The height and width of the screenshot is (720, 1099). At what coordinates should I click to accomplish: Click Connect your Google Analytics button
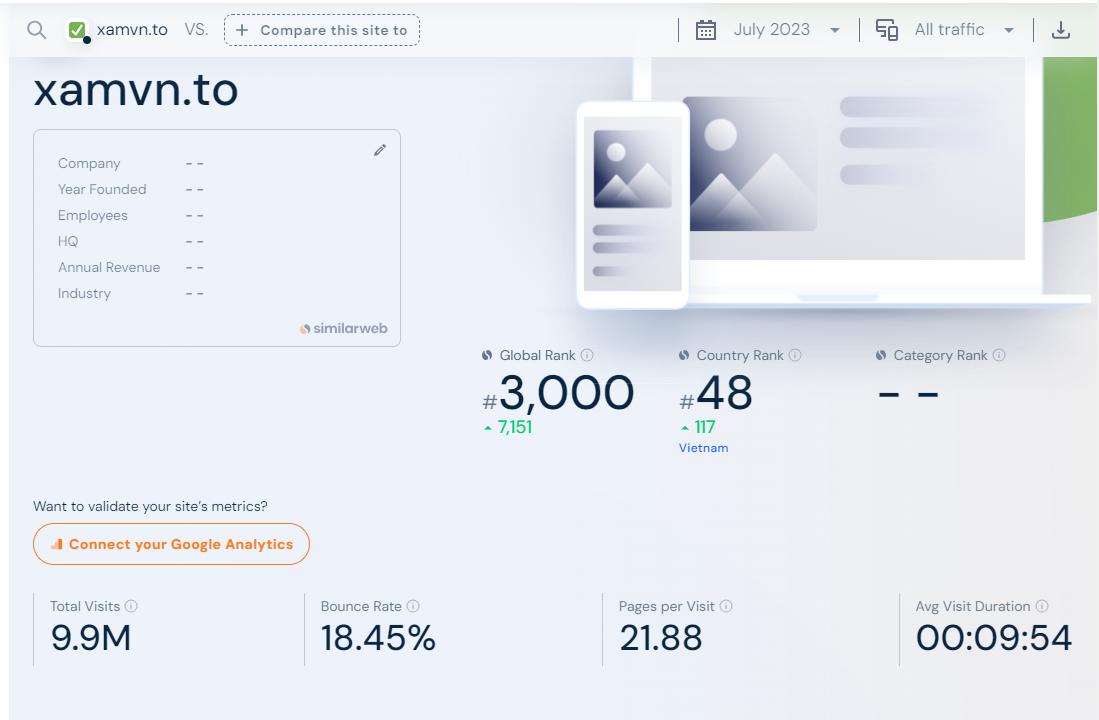tap(171, 545)
